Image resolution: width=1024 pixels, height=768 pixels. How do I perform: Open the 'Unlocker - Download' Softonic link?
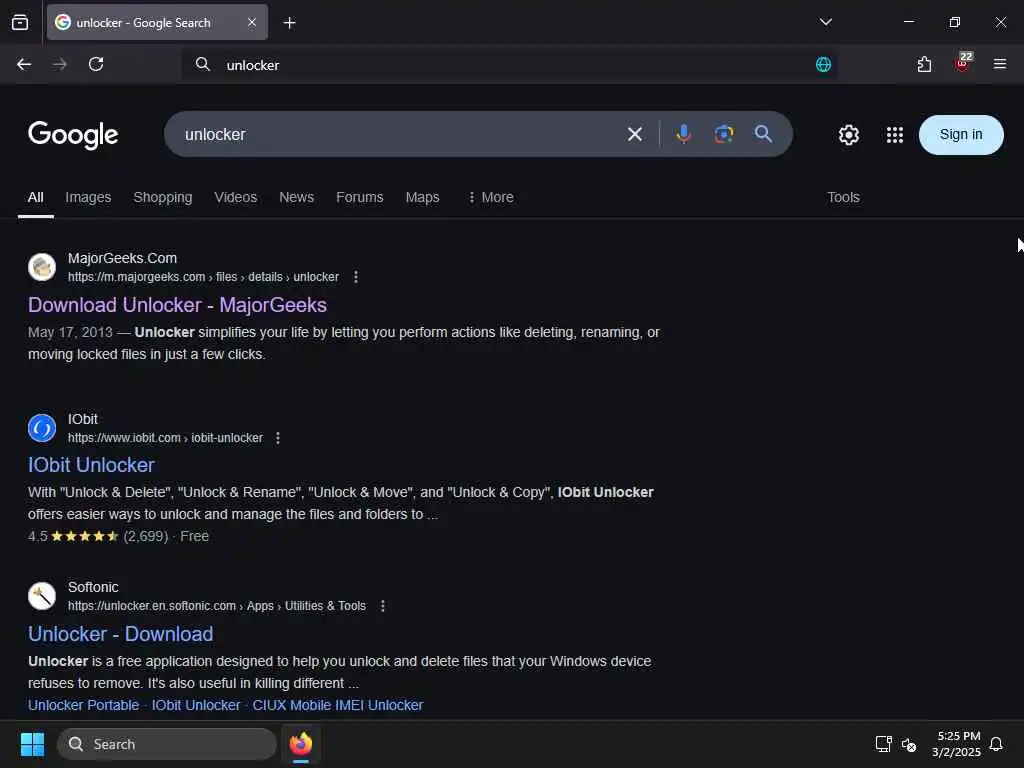pyautogui.click(x=120, y=633)
